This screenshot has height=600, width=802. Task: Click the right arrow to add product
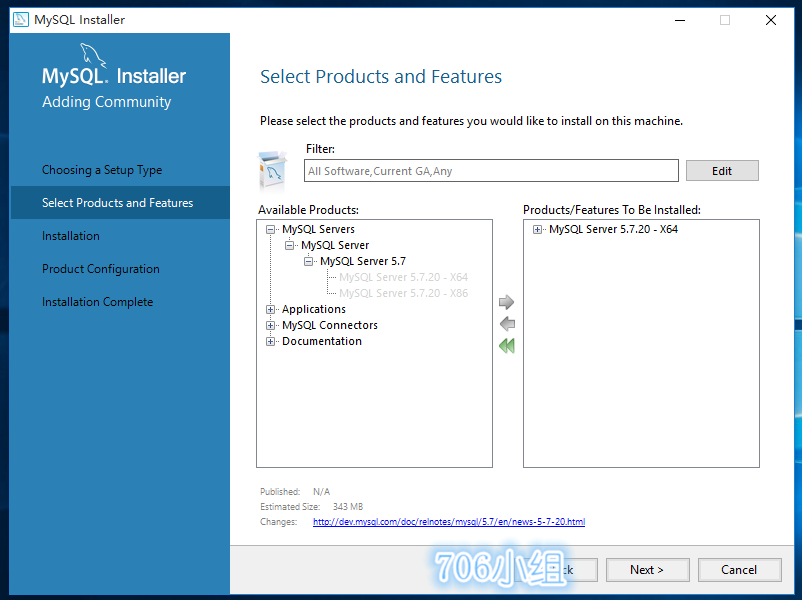506,302
